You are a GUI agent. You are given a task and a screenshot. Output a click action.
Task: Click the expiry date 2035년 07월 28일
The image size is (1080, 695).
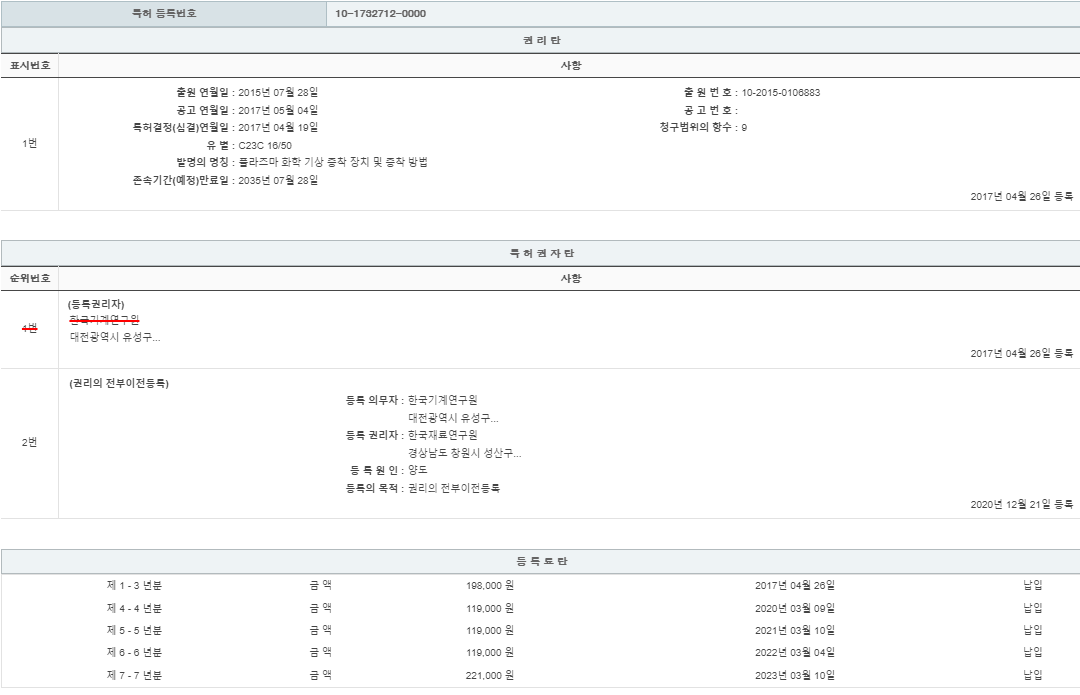point(278,180)
